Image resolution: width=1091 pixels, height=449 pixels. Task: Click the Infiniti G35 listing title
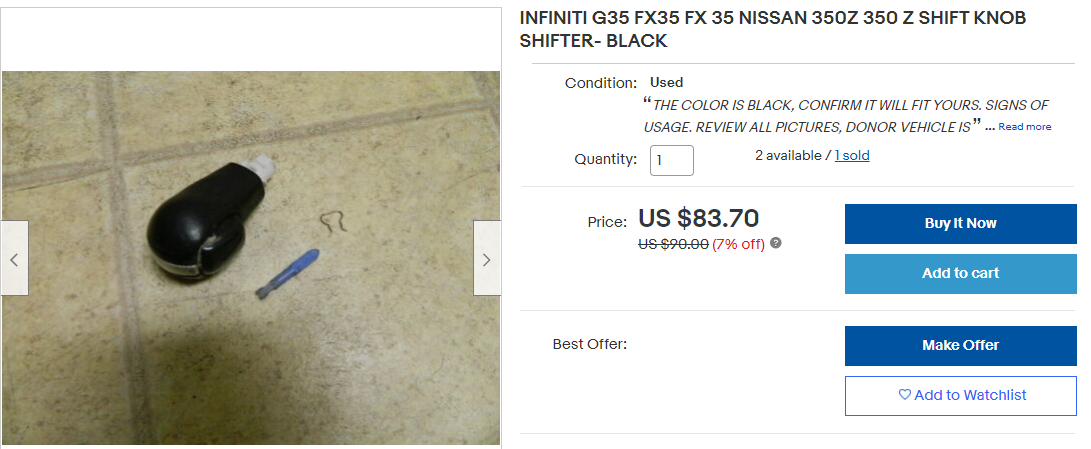click(x=772, y=30)
